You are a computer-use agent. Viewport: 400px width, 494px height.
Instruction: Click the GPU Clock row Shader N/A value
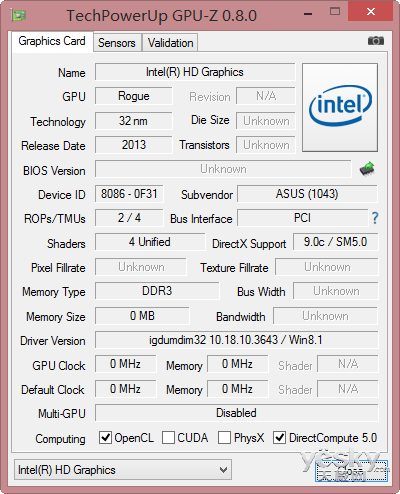coord(348,364)
